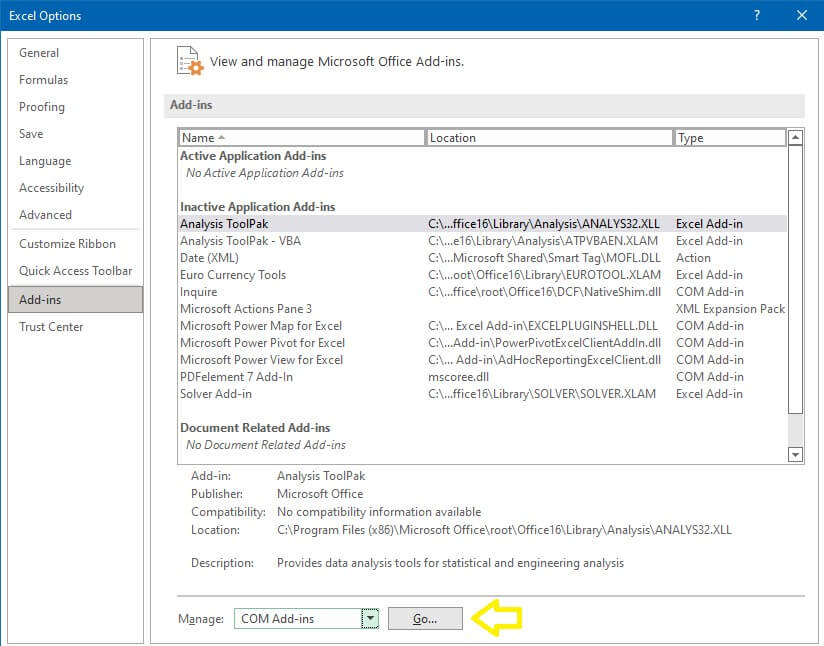Select the PDFelement 7 Add-In row
Image resolution: width=824 pixels, height=646 pixels.
(x=482, y=377)
